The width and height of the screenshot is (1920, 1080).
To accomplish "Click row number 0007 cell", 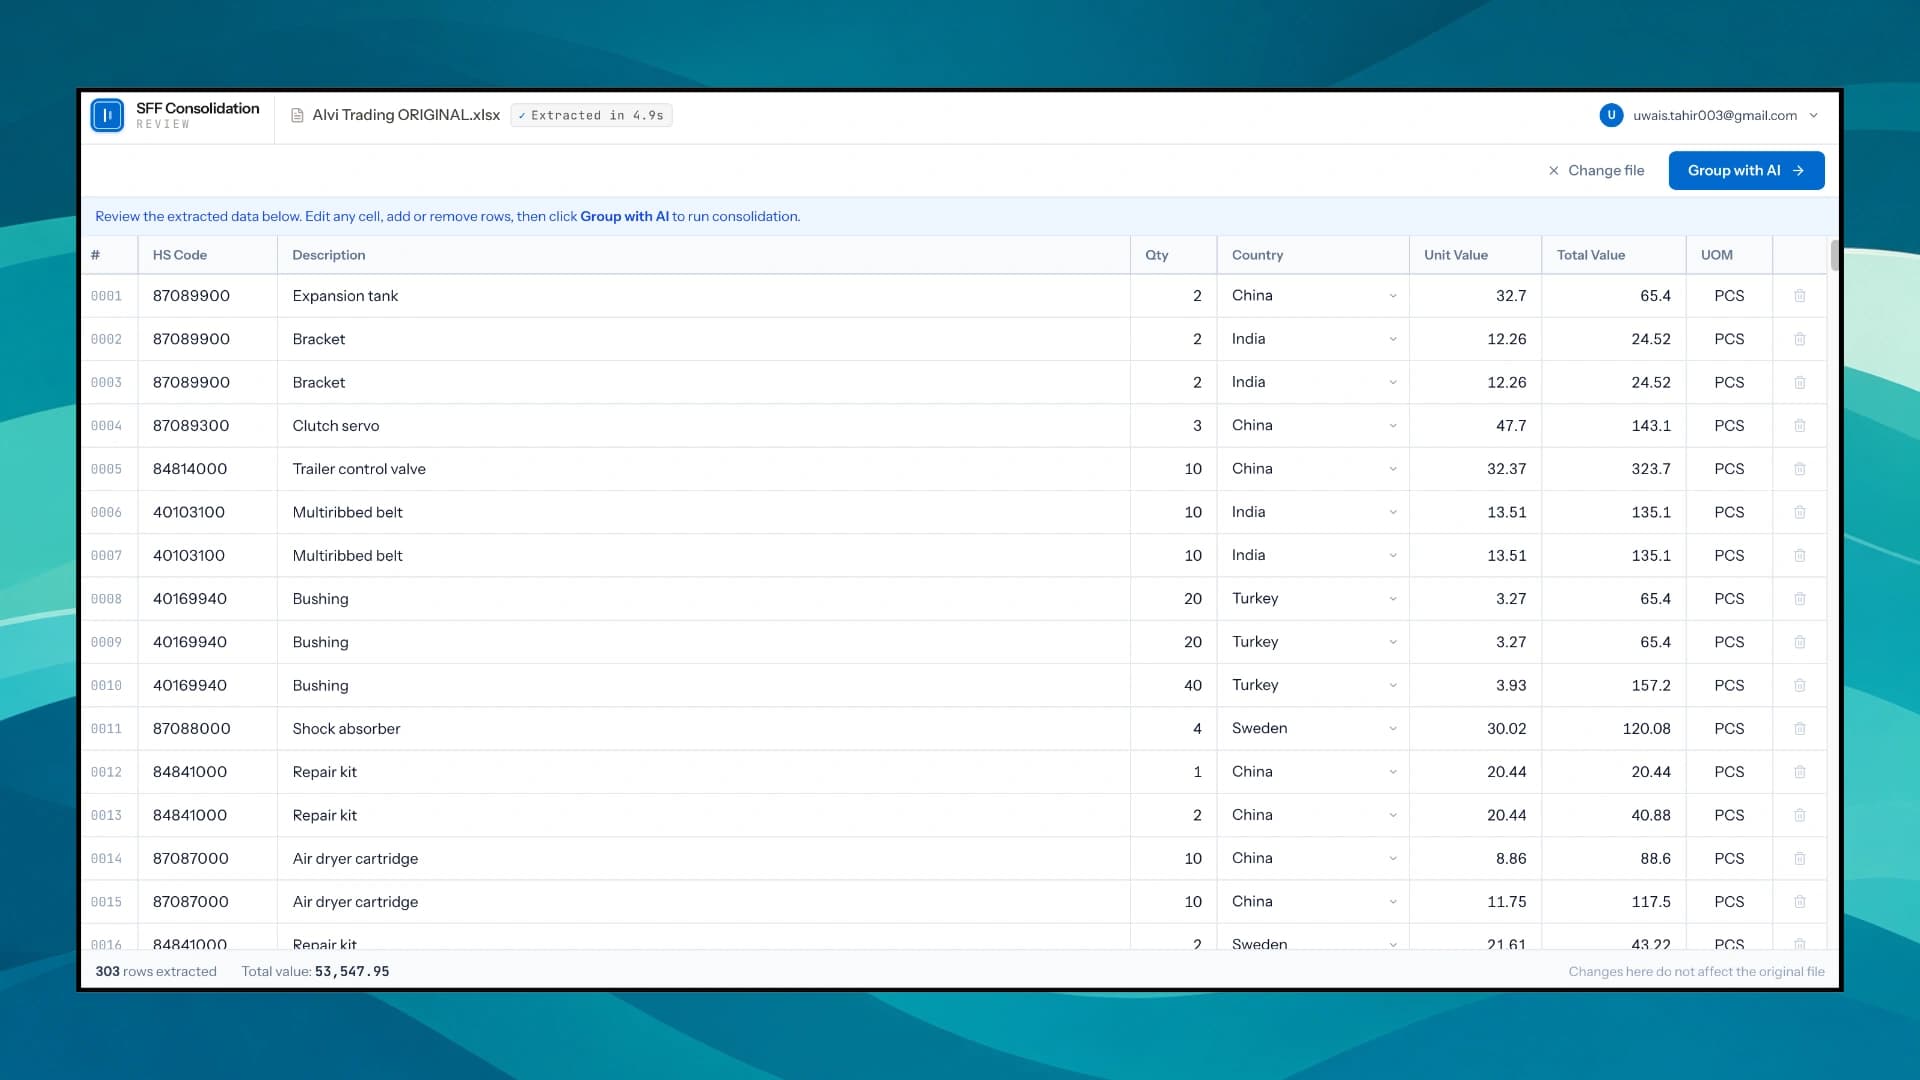I will 109,555.
